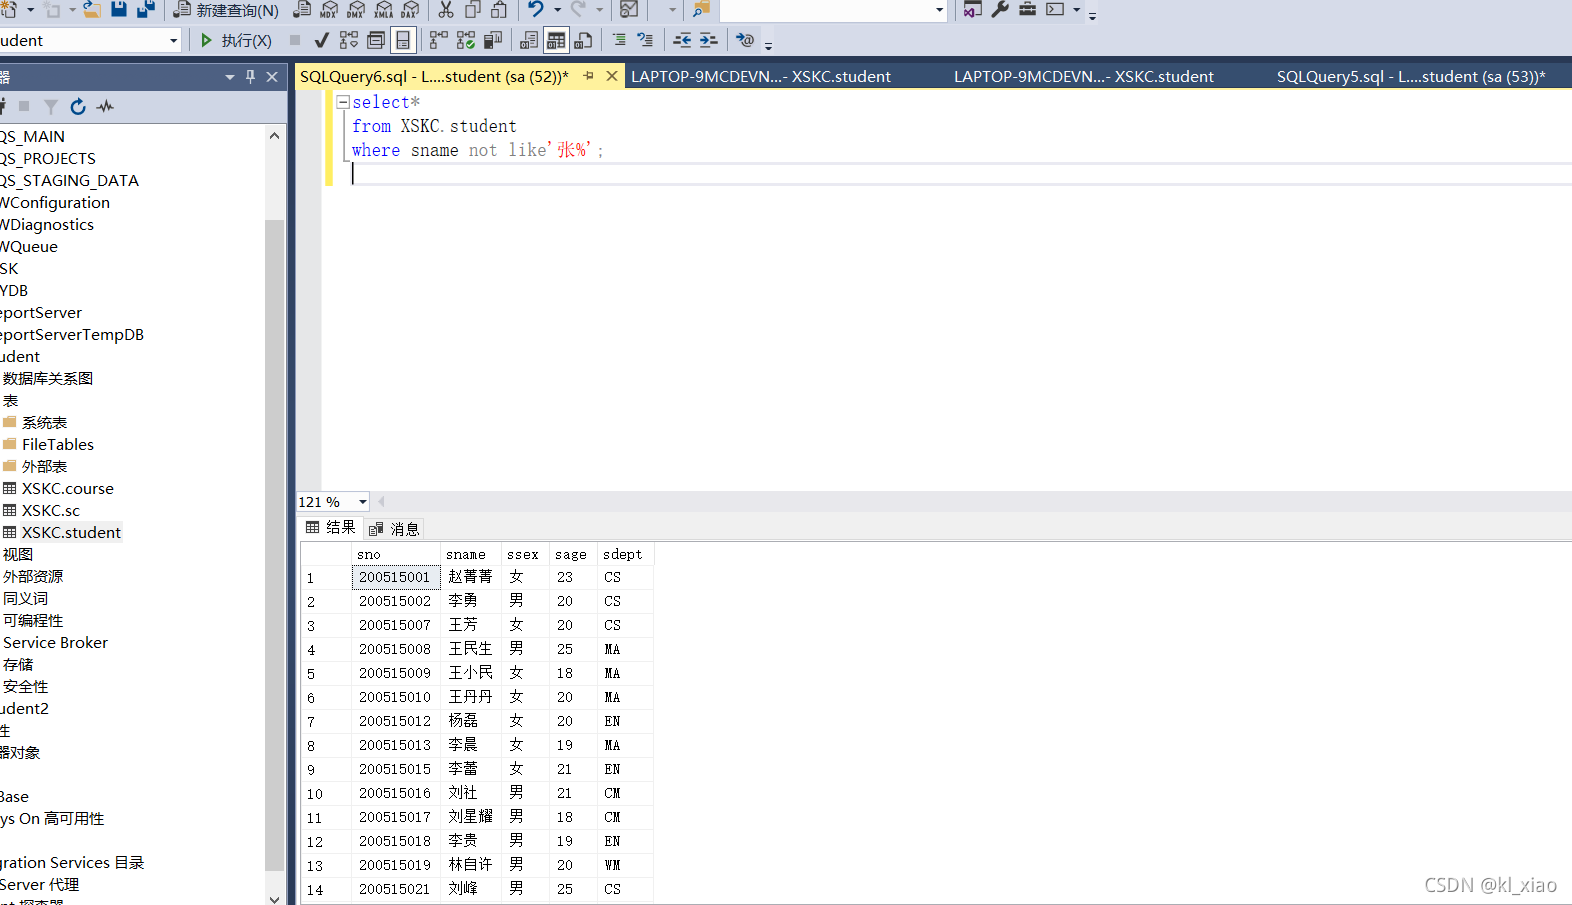Toggle include actual execution plan
Viewport: 1572px width, 905px height.
pos(438,40)
